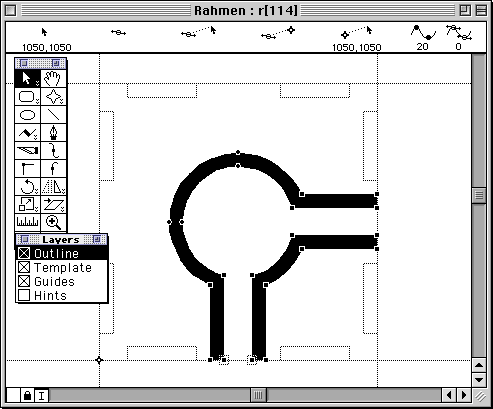
Task: Enable the Hints layer checkbox
Action: coord(24,295)
